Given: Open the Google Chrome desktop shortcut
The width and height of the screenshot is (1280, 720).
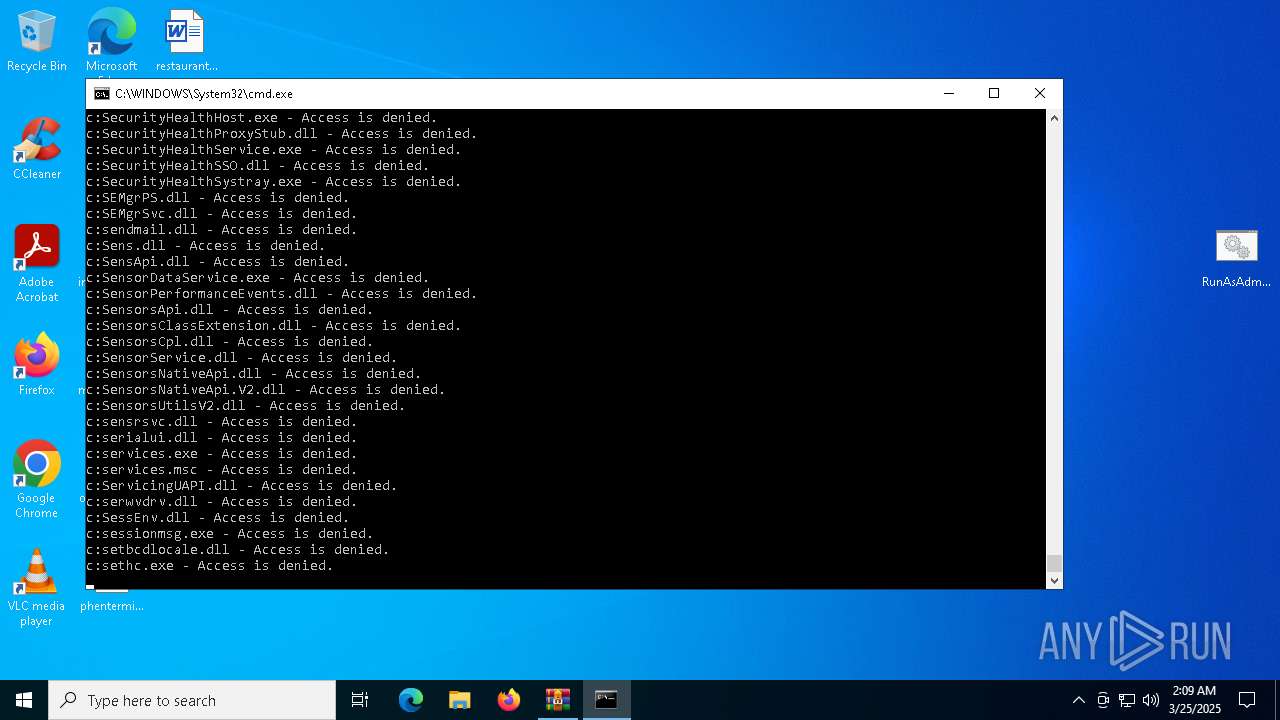Looking at the screenshot, I should (x=37, y=480).
